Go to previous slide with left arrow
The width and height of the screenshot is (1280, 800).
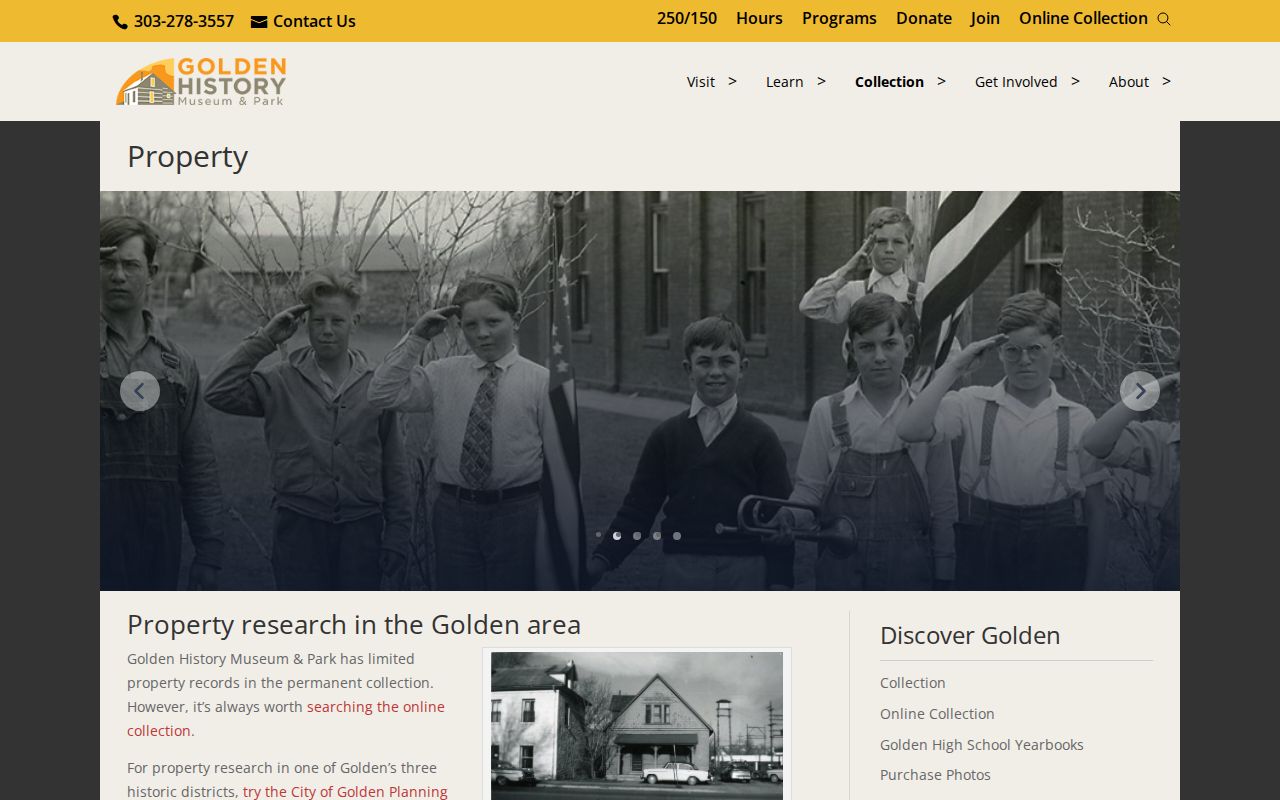(x=140, y=391)
